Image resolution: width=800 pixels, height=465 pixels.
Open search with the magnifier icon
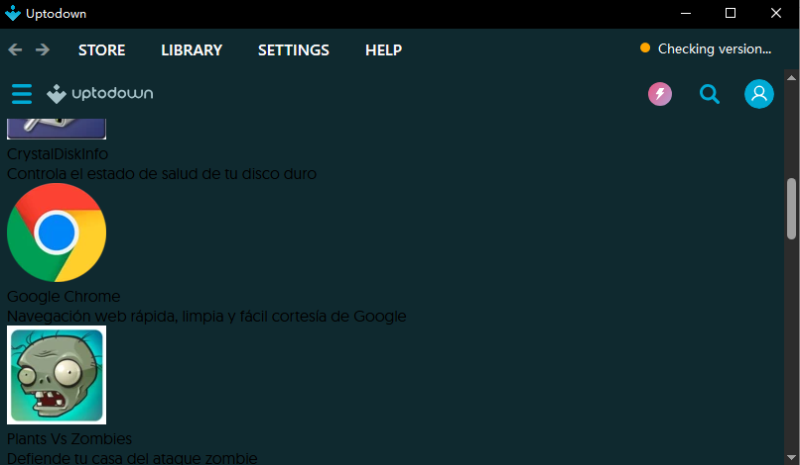tap(709, 94)
